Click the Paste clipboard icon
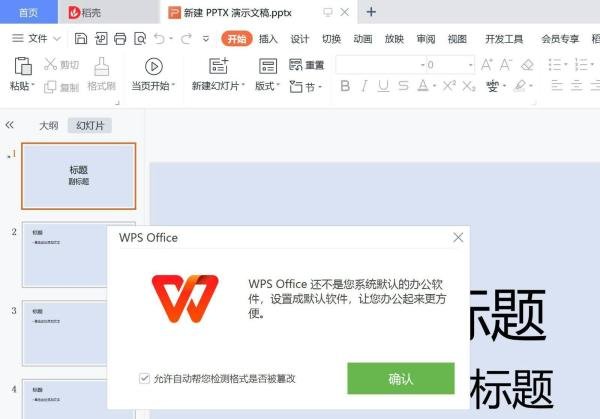 coord(23,66)
